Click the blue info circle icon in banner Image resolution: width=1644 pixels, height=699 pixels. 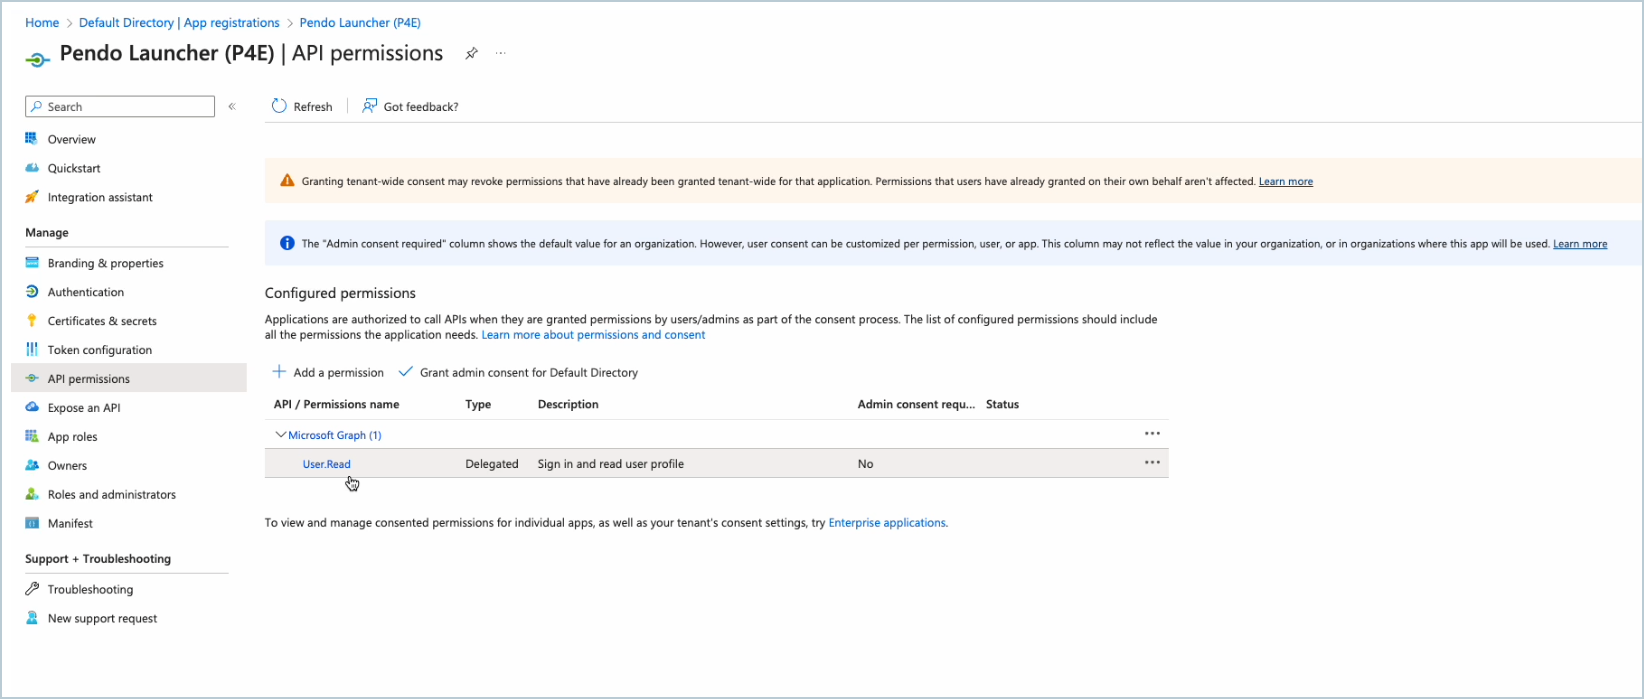coord(287,243)
